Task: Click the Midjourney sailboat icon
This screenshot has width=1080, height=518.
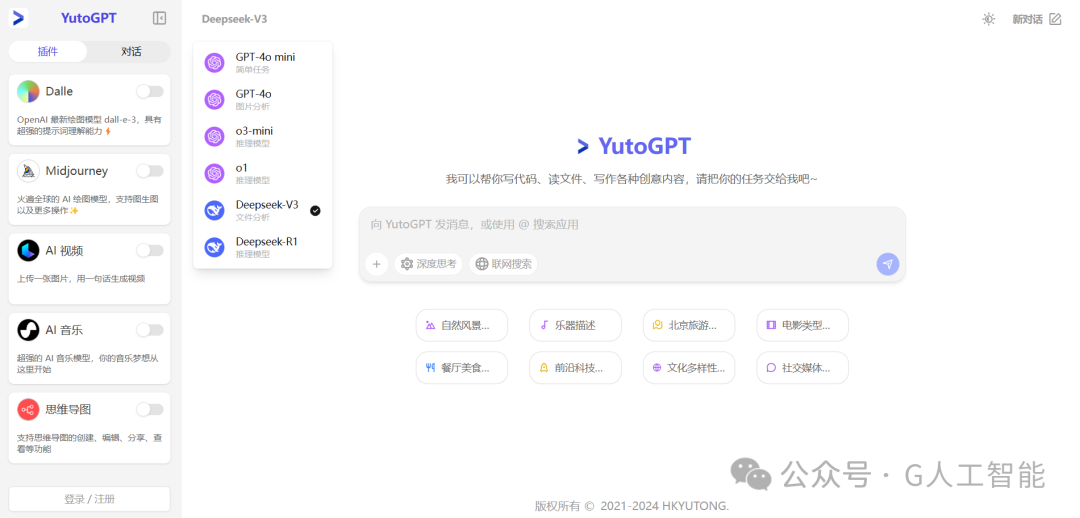Action: pos(28,171)
